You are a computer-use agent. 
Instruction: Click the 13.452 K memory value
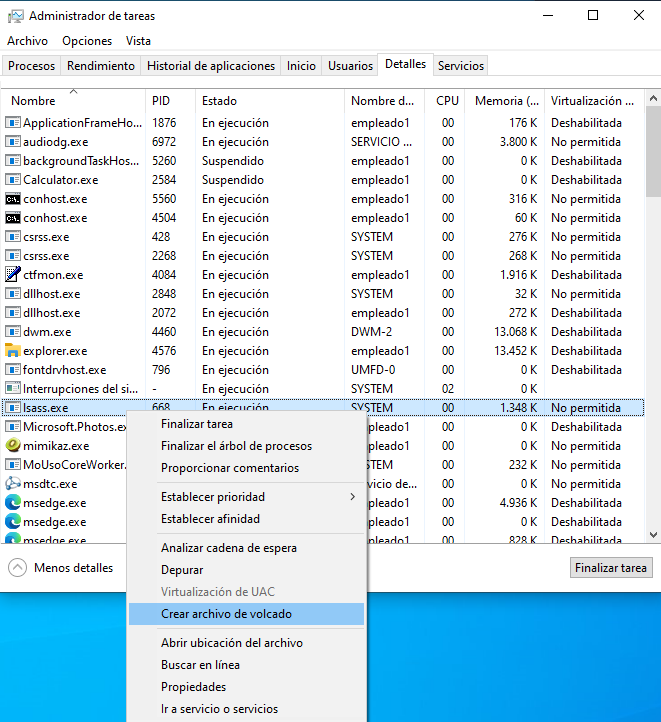coord(516,350)
